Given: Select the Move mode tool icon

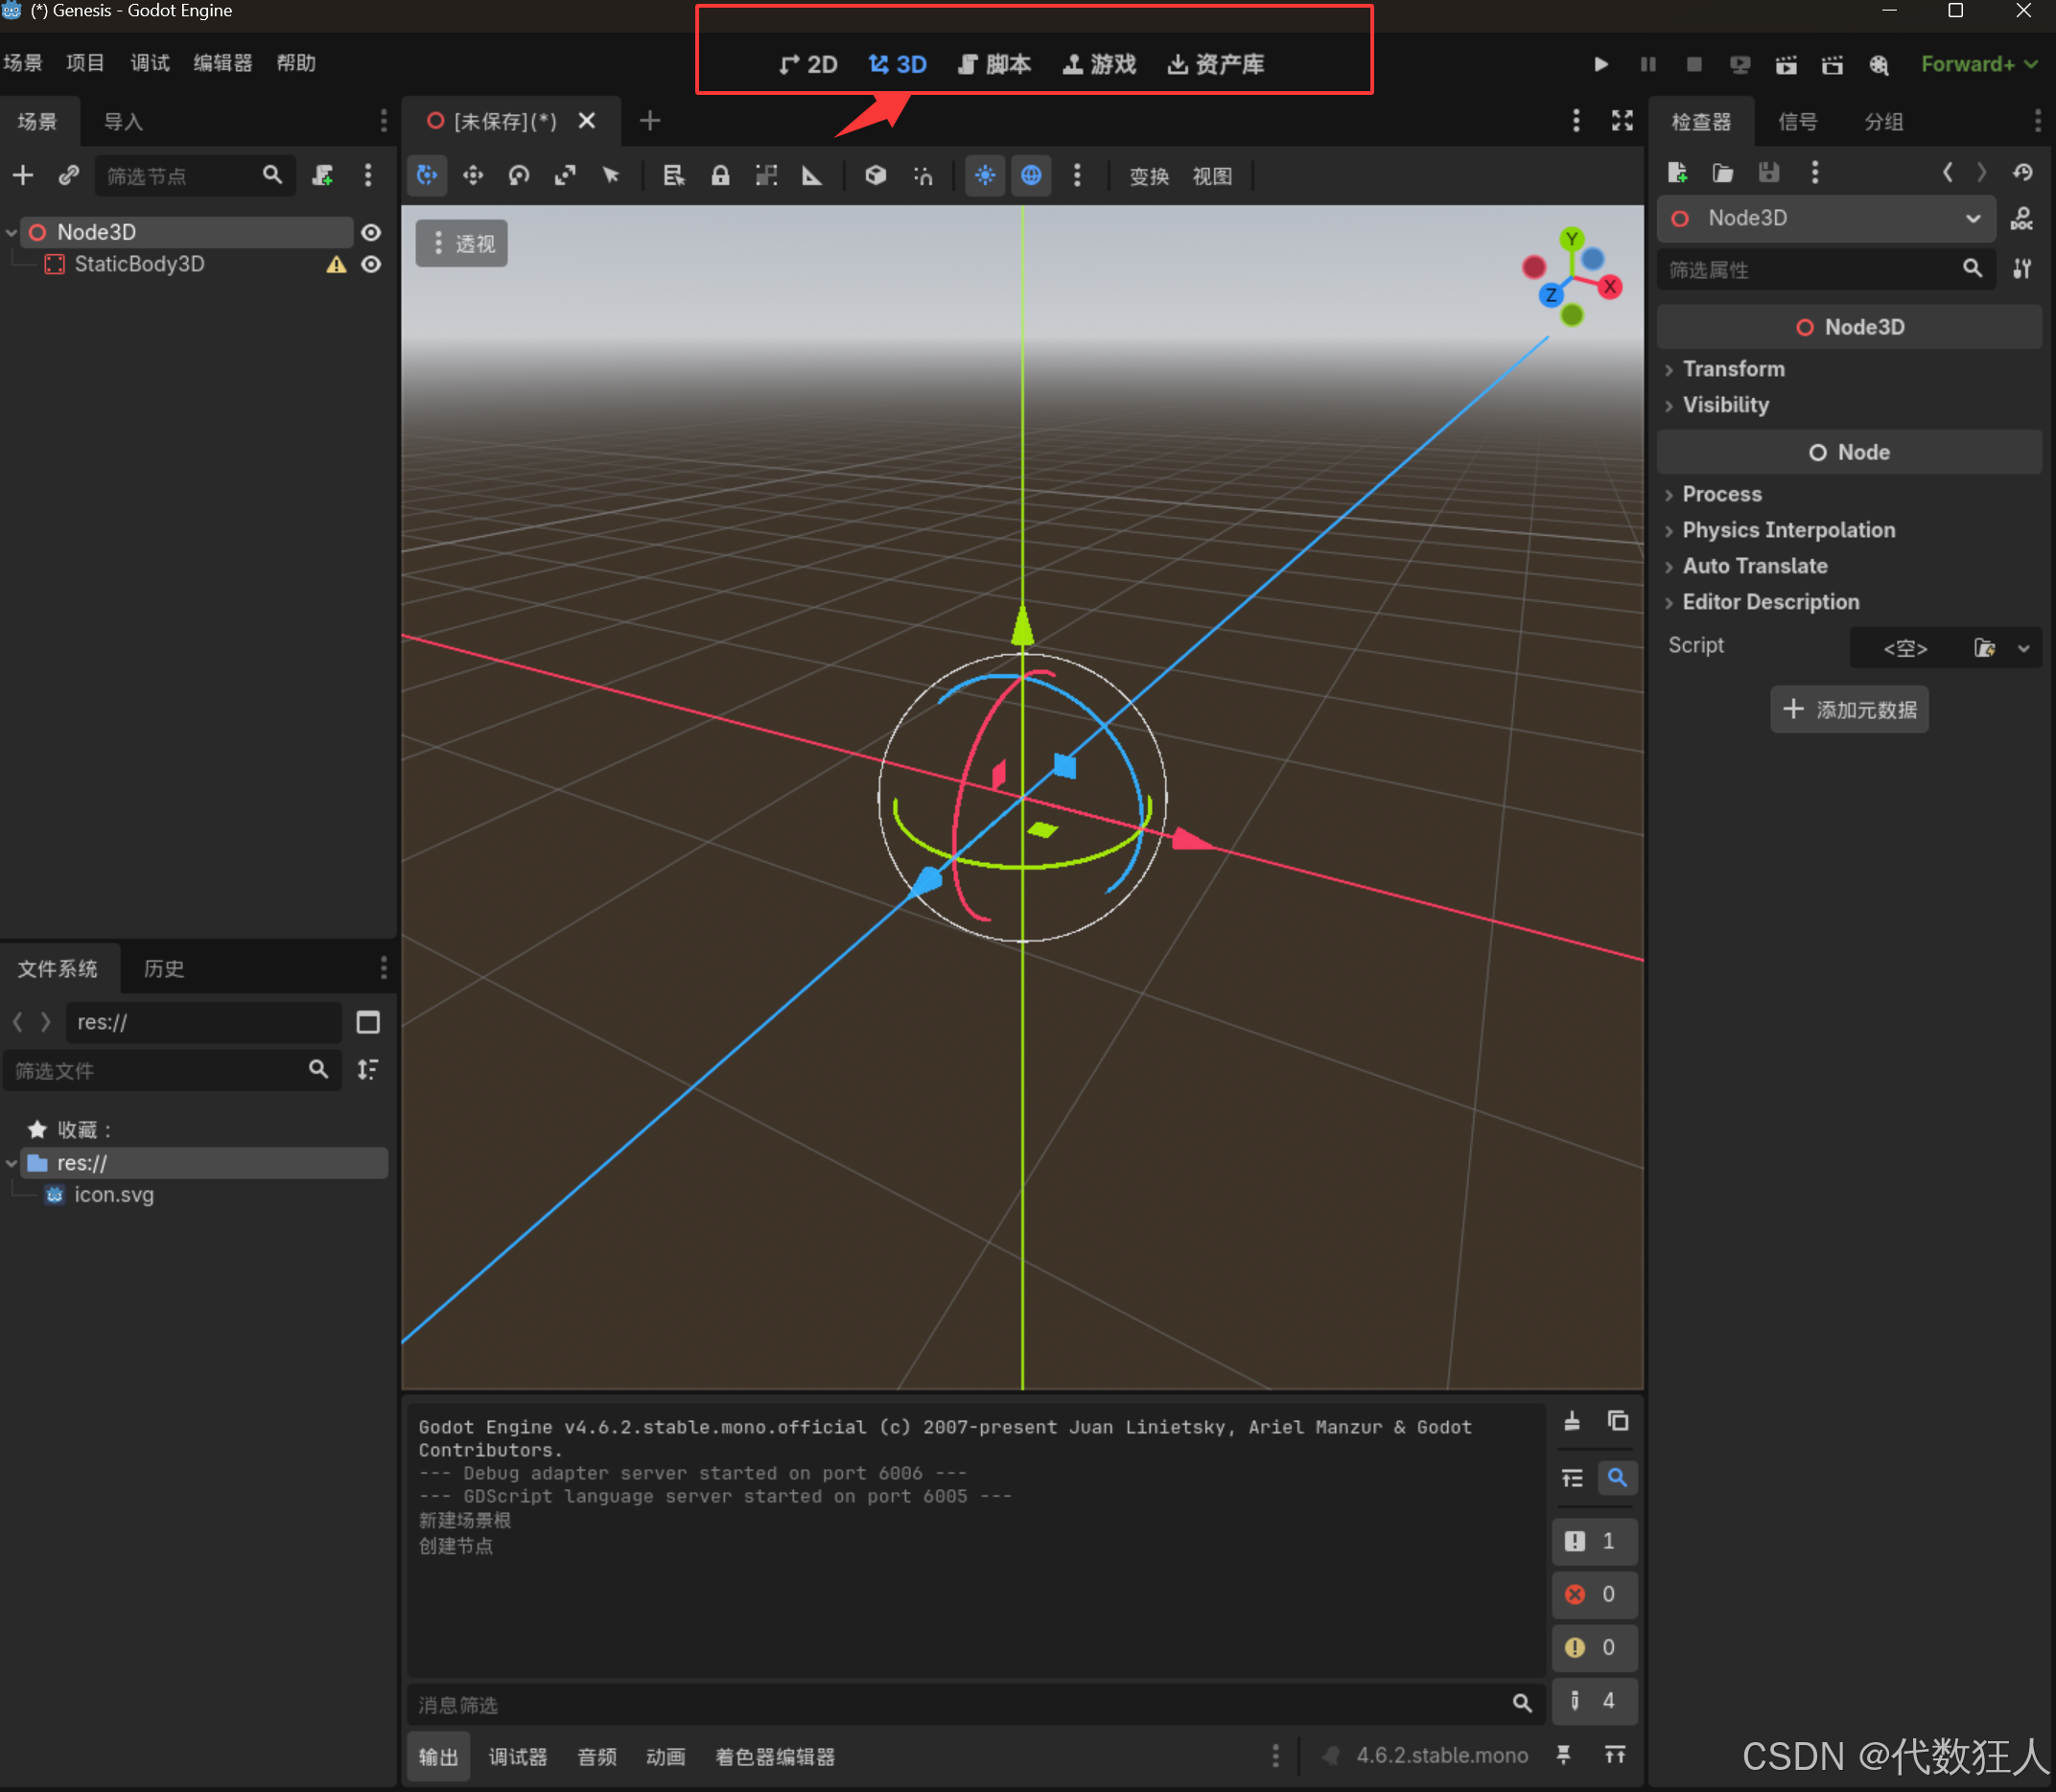Looking at the screenshot, I should click(x=473, y=176).
